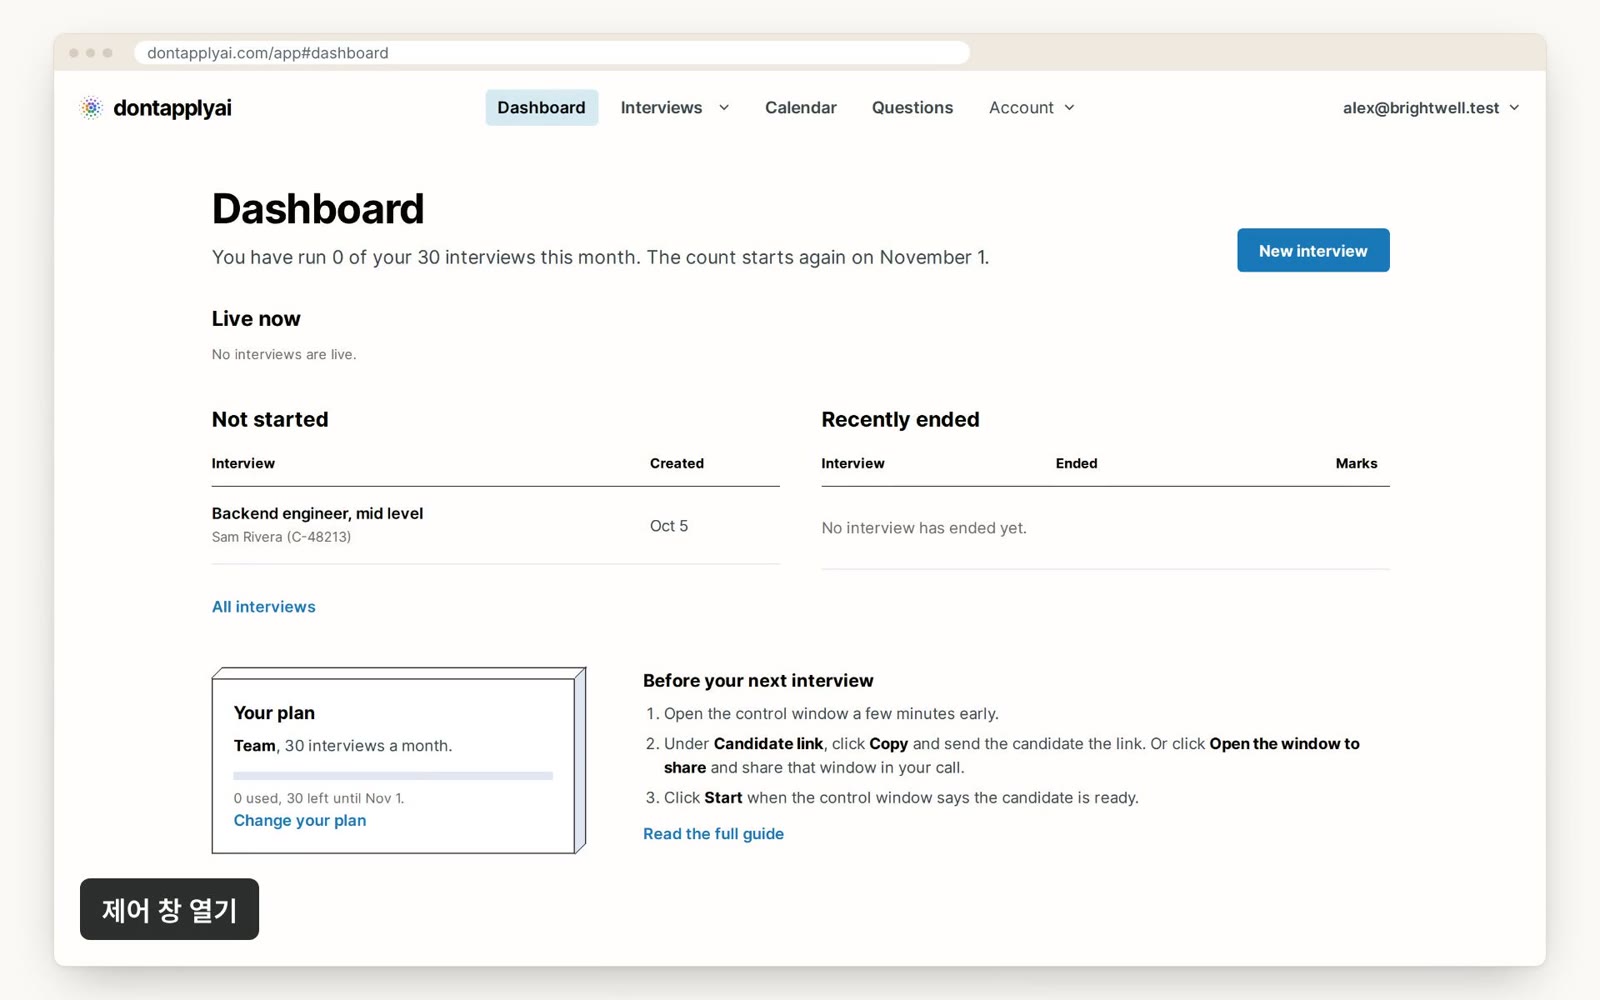Expand the Account dropdown
Image resolution: width=1600 pixels, height=1000 pixels.
click(1031, 108)
